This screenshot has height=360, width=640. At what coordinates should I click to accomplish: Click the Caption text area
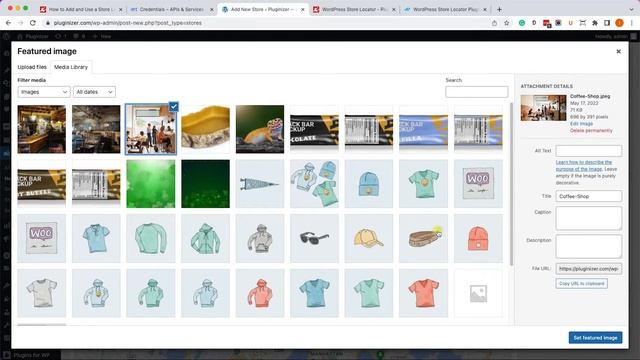point(589,218)
